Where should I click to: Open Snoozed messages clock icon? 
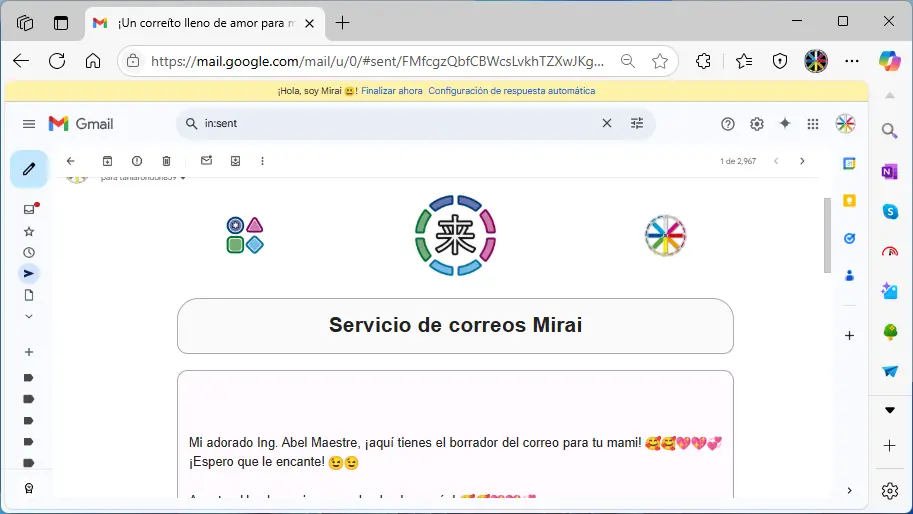(29, 253)
